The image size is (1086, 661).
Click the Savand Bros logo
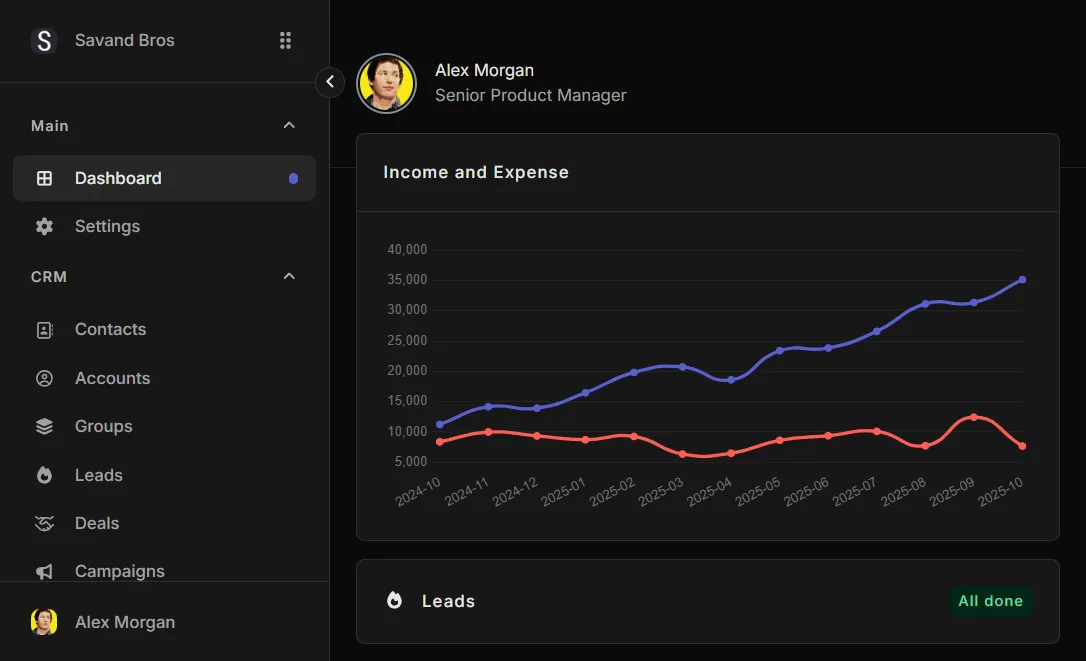(44, 41)
